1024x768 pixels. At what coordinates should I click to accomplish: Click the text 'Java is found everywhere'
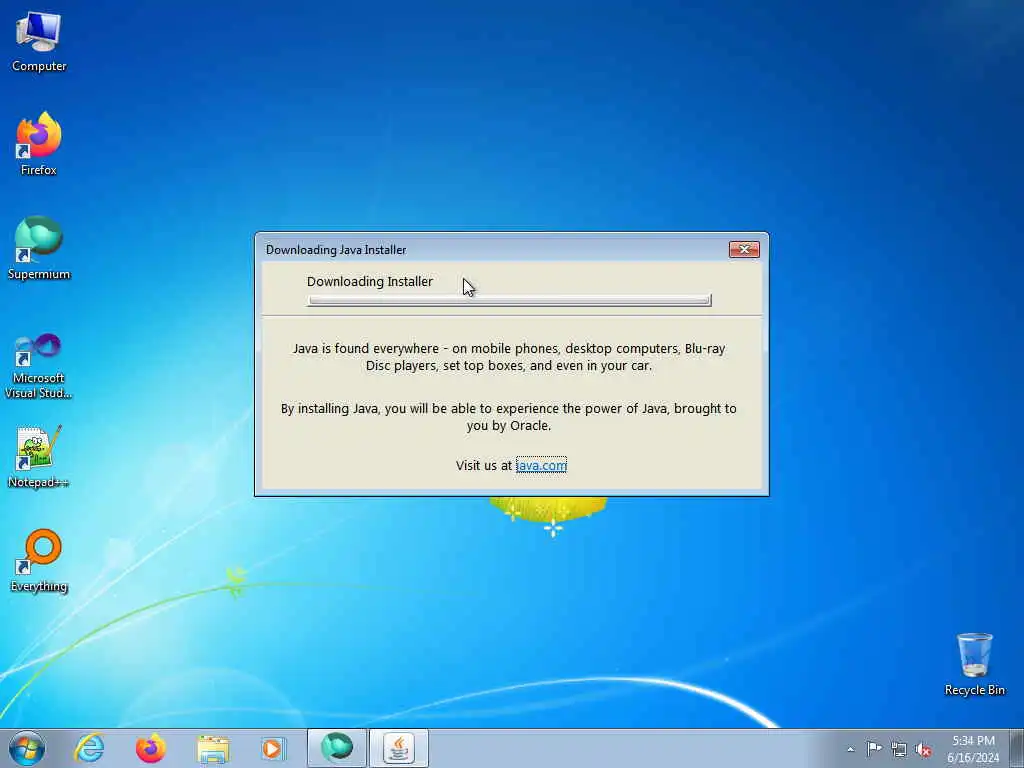pyautogui.click(x=366, y=349)
